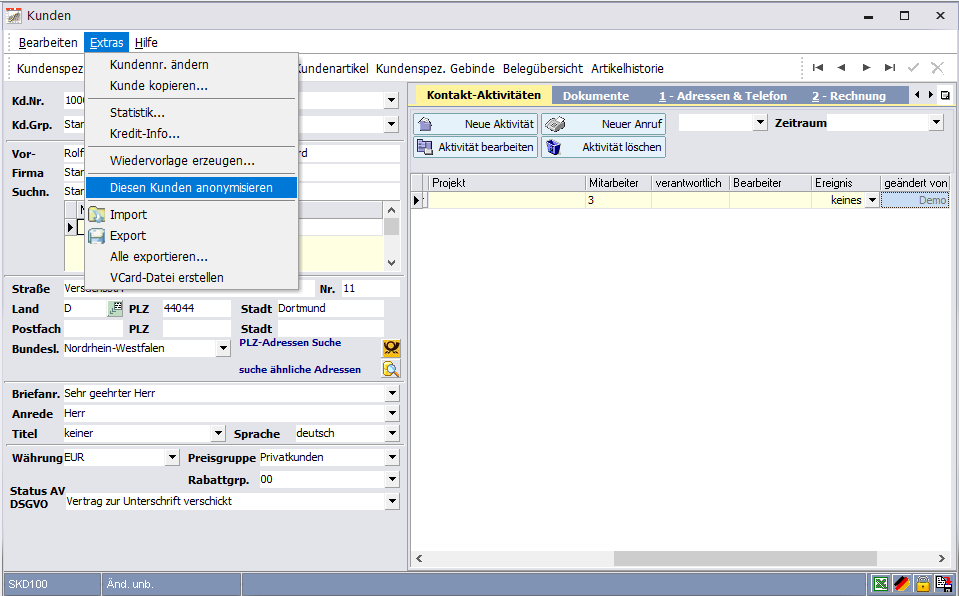Go to the previous customer record
959x596 pixels.
pos(842,68)
